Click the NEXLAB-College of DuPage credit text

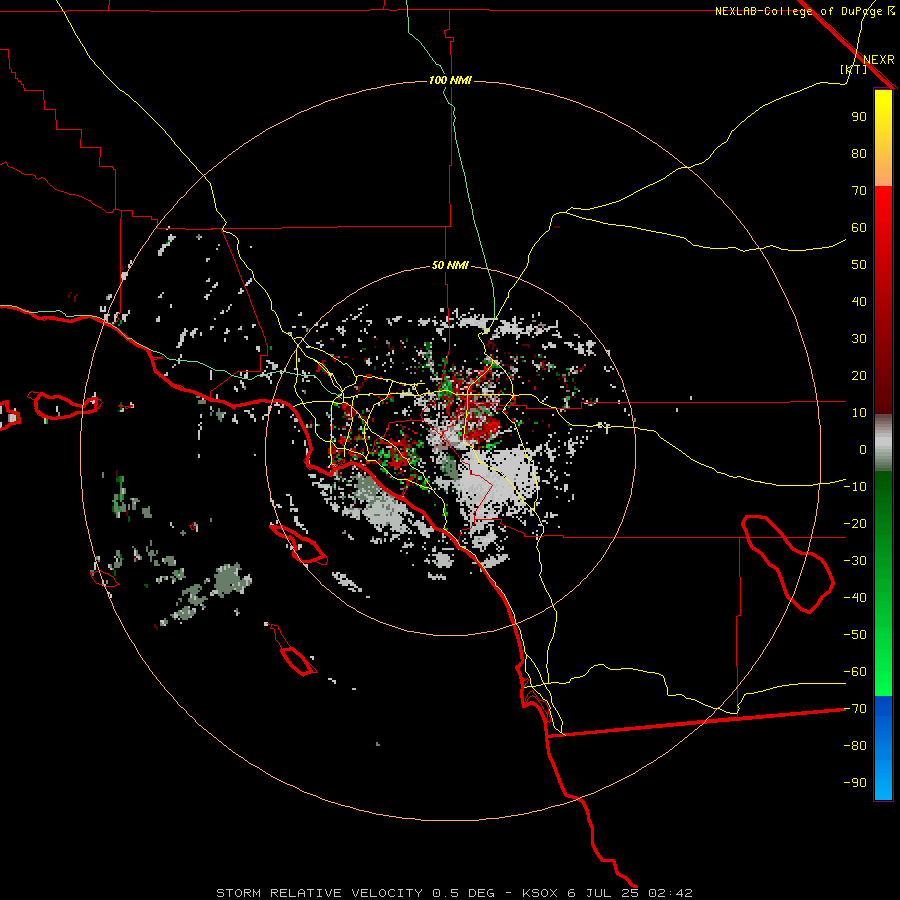(804, 11)
